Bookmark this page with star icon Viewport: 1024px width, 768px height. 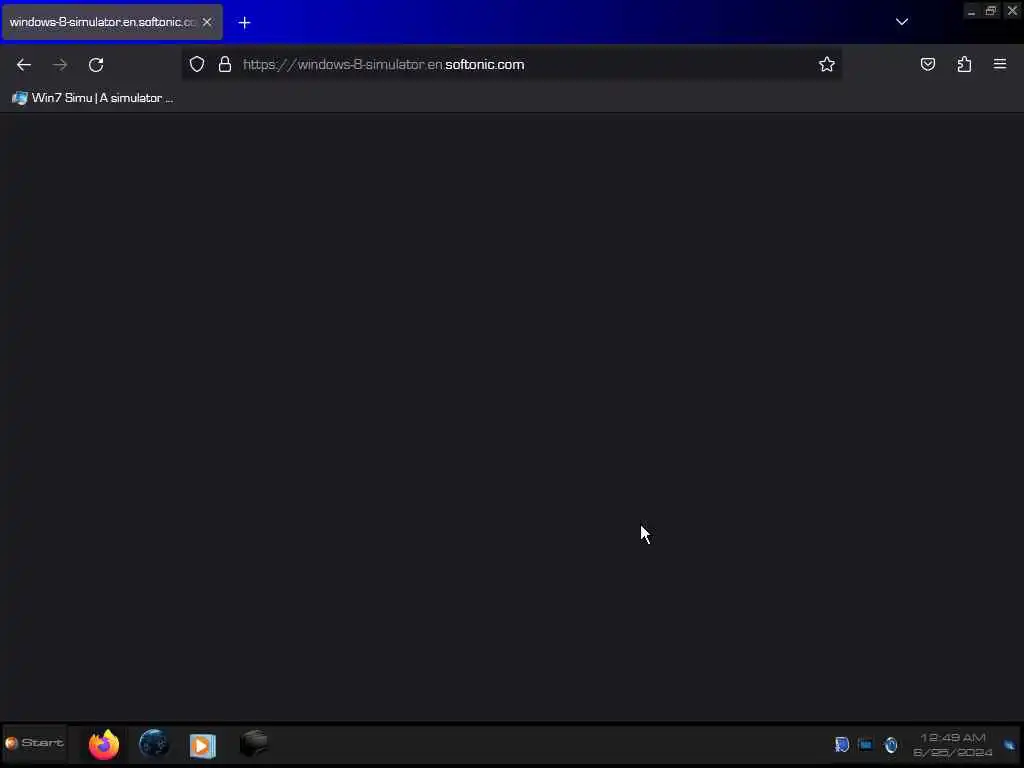[827, 64]
